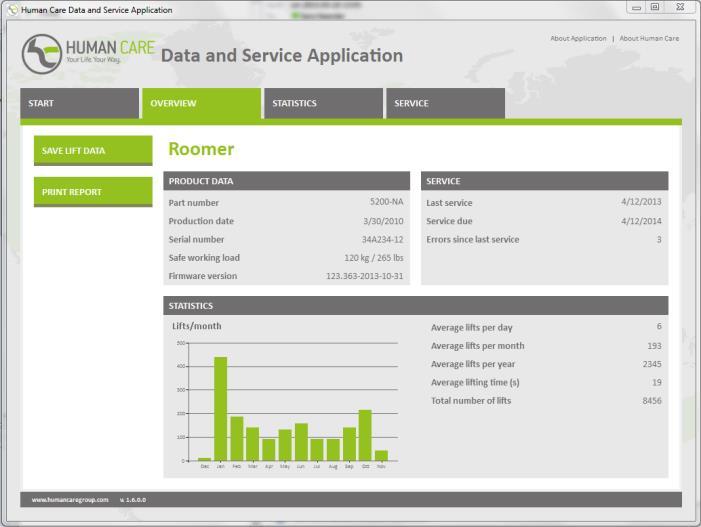The height and width of the screenshot is (527, 701).
Task: Click the PRODUCT DATA panel header
Action: 287,181
